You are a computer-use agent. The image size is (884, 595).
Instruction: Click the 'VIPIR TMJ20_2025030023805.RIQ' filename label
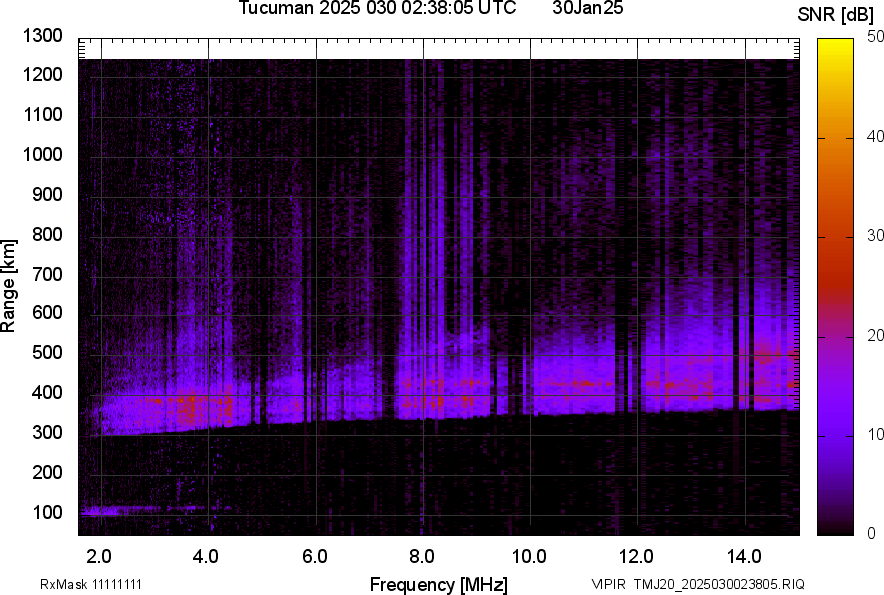(697, 584)
